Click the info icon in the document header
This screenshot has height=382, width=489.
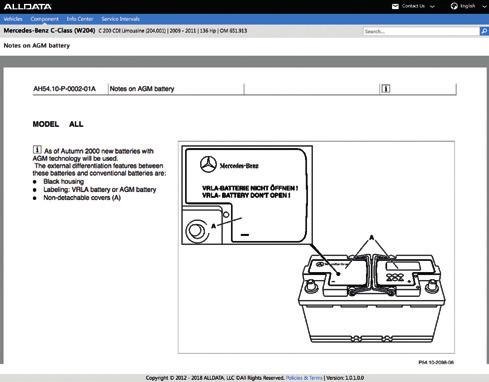(x=386, y=89)
